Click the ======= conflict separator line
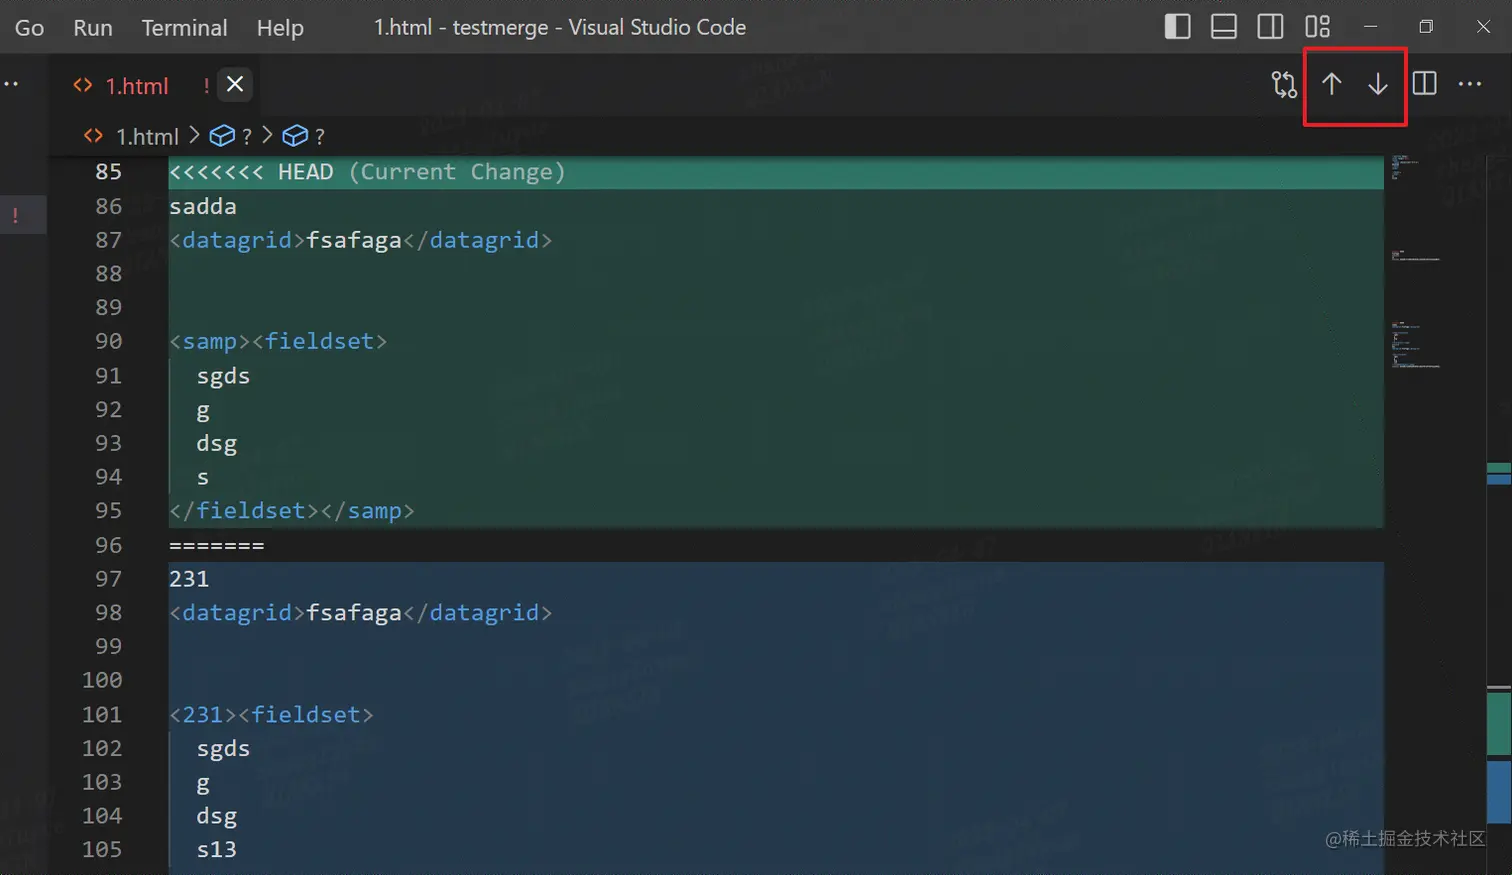The image size is (1512, 875). coord(217,545)
